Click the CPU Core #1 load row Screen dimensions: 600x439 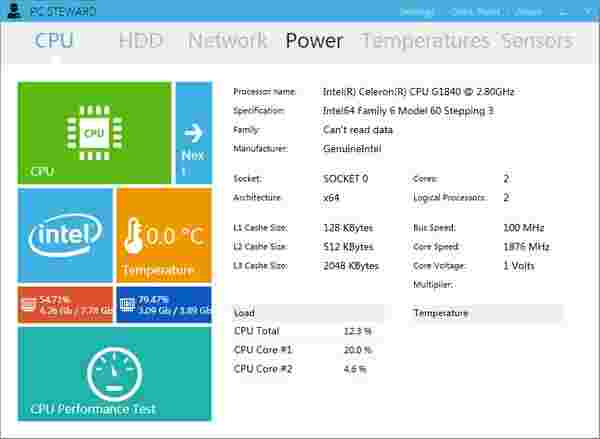[x=303, y=350]
